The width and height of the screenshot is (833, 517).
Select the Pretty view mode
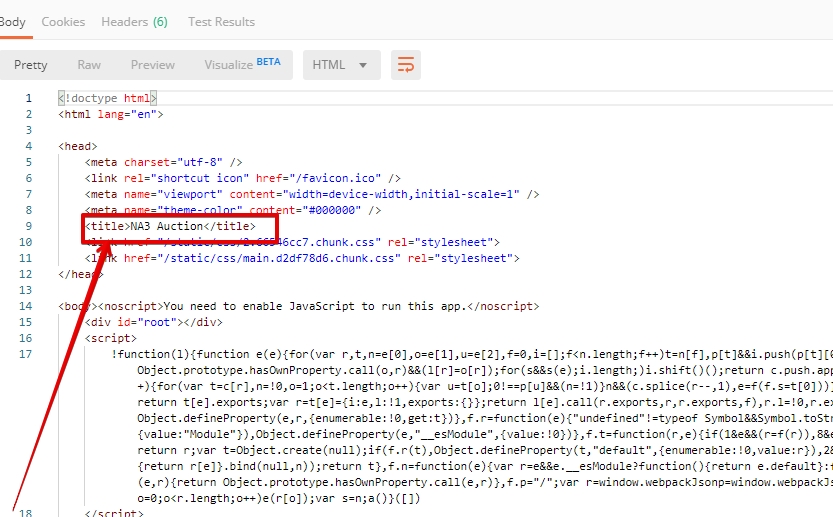(30, 65)
